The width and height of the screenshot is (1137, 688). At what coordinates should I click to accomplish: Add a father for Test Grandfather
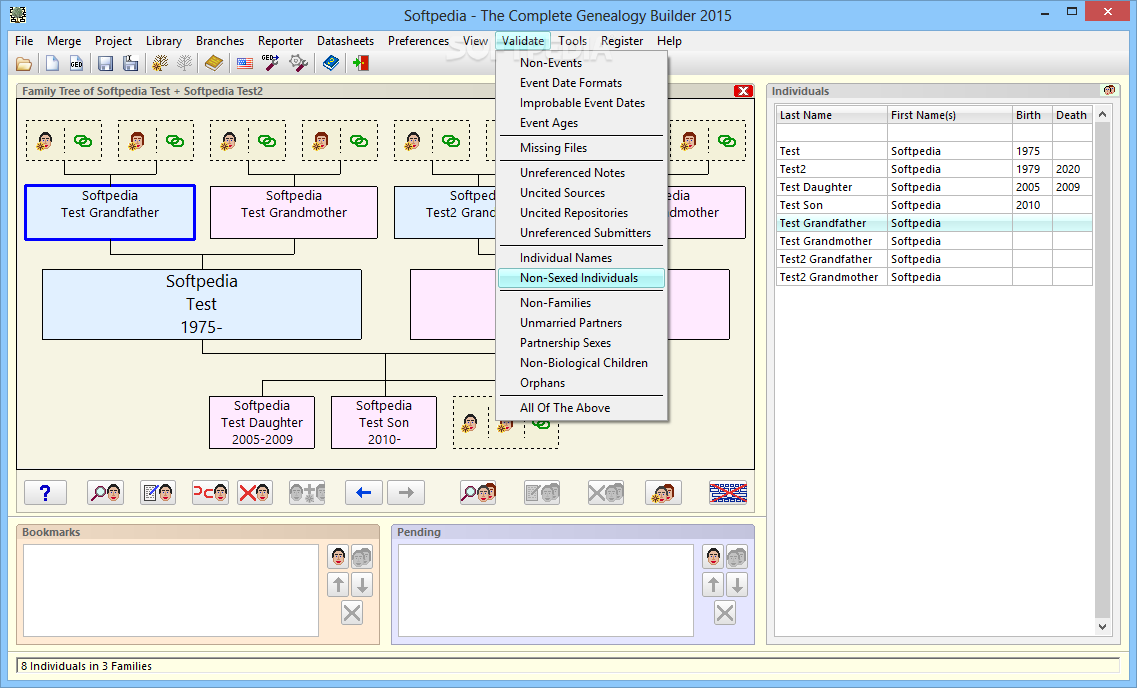(x=46, y=141)
